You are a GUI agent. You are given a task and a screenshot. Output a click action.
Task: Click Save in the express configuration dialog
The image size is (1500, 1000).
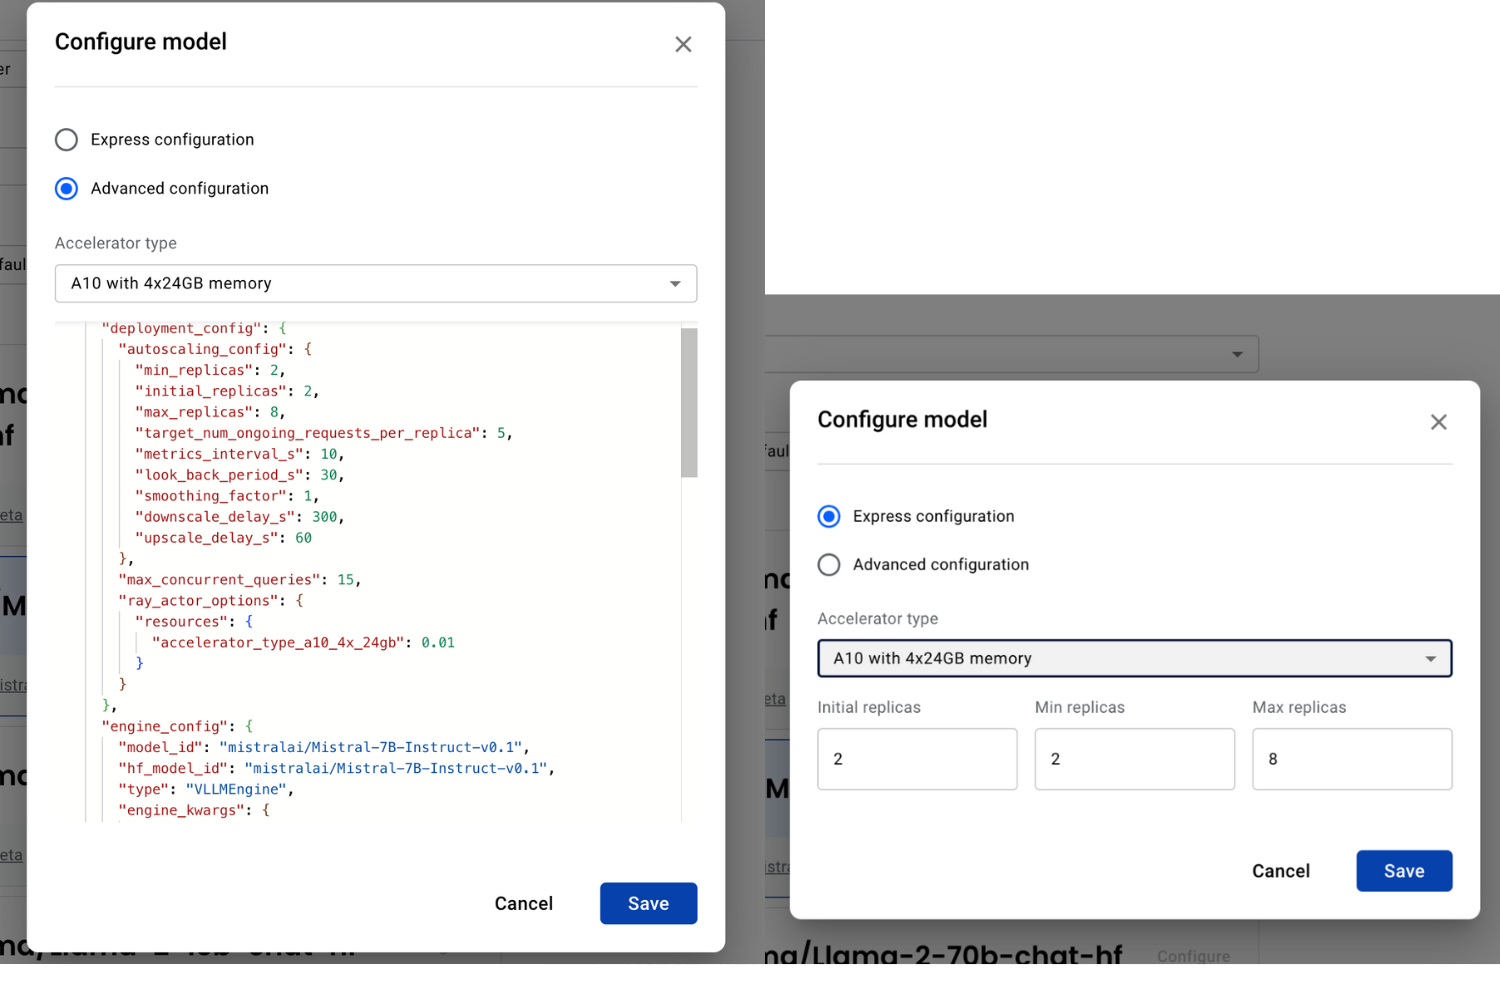[1404, 871]
